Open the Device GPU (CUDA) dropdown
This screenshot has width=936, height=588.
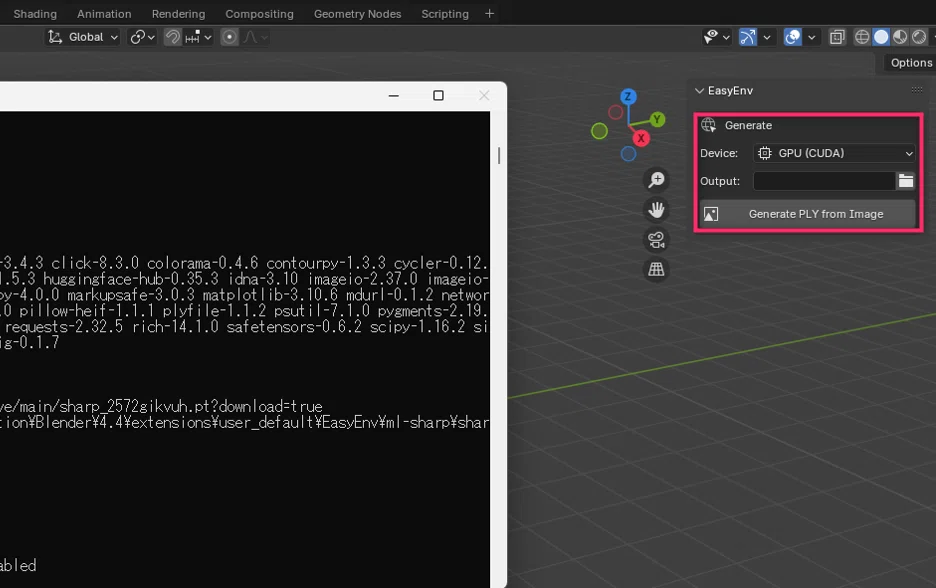click(x=835, y=153)
